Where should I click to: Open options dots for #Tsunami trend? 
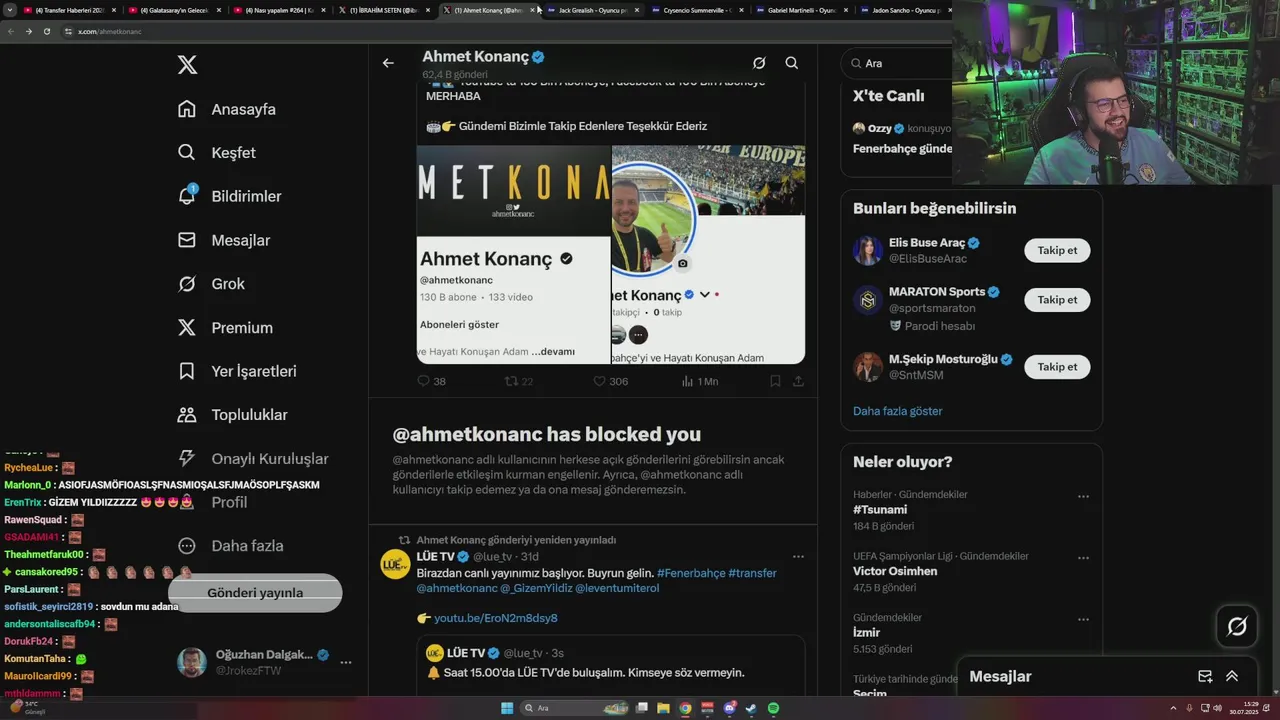1083,497
